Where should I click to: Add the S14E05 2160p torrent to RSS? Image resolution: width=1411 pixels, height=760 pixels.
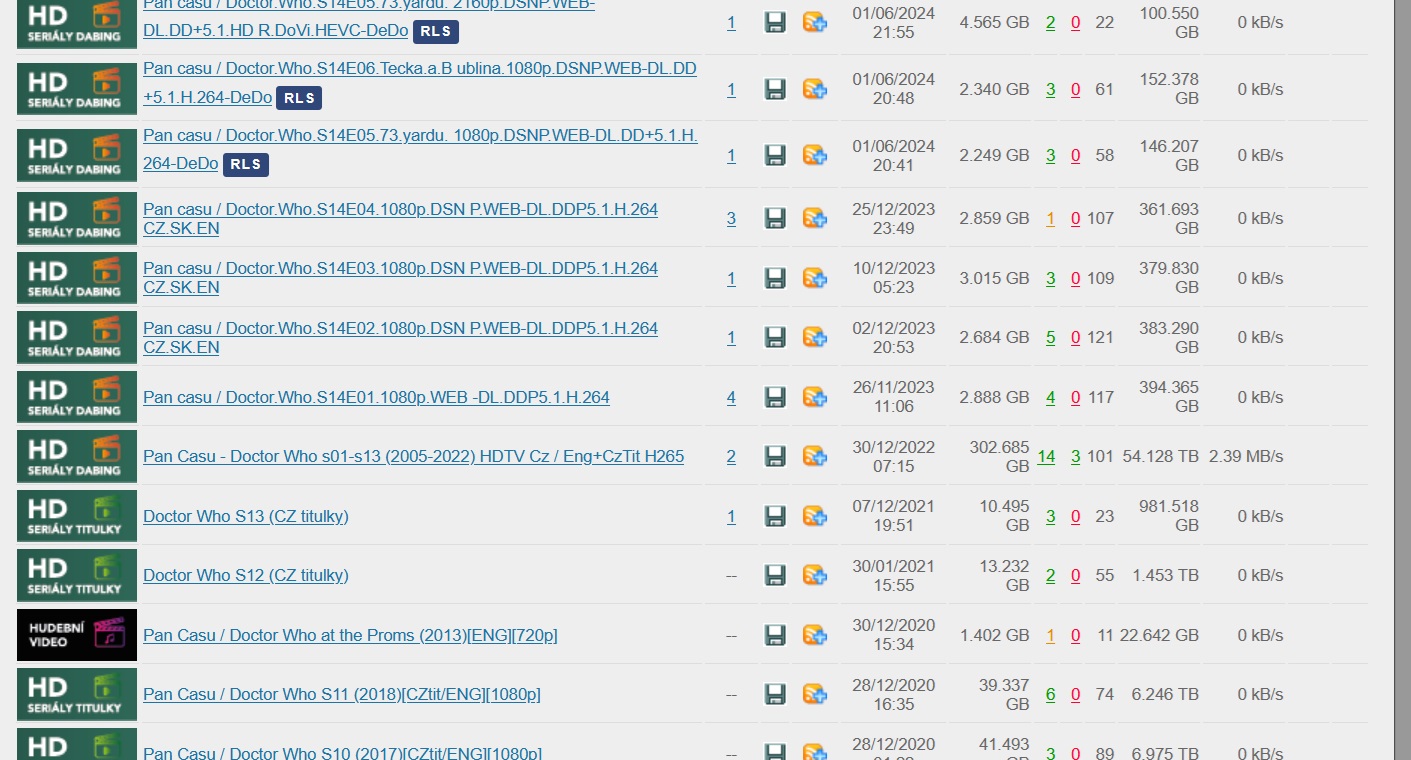pyautogui.click(x=815, y=22)
